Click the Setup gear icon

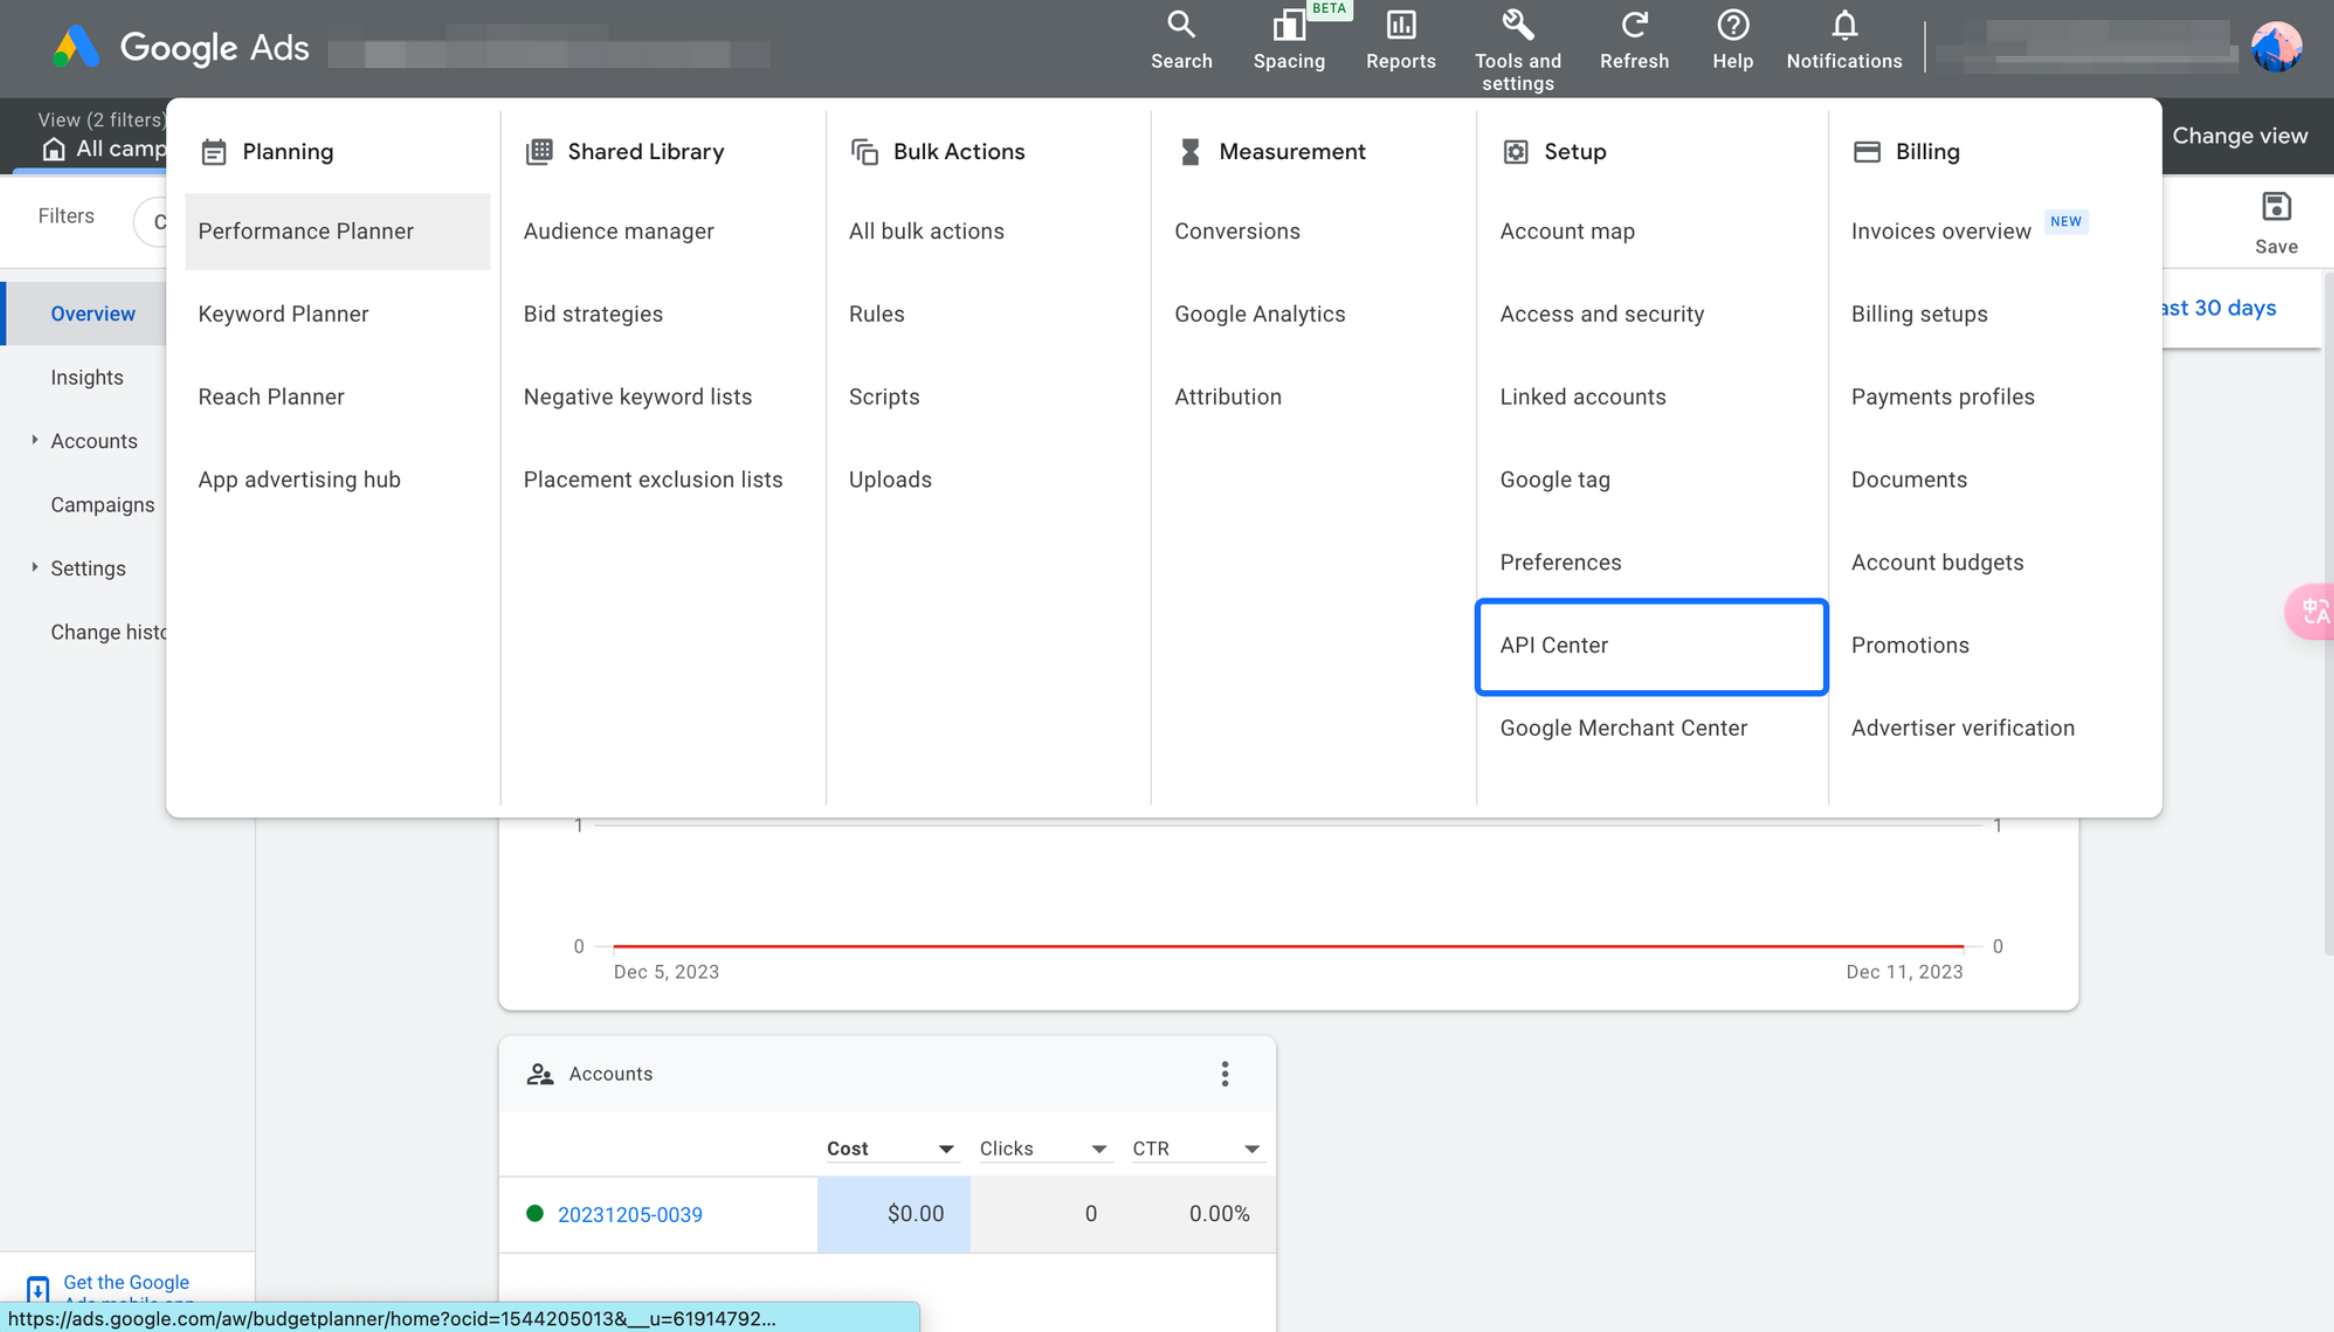click(x=1515, y=152)
